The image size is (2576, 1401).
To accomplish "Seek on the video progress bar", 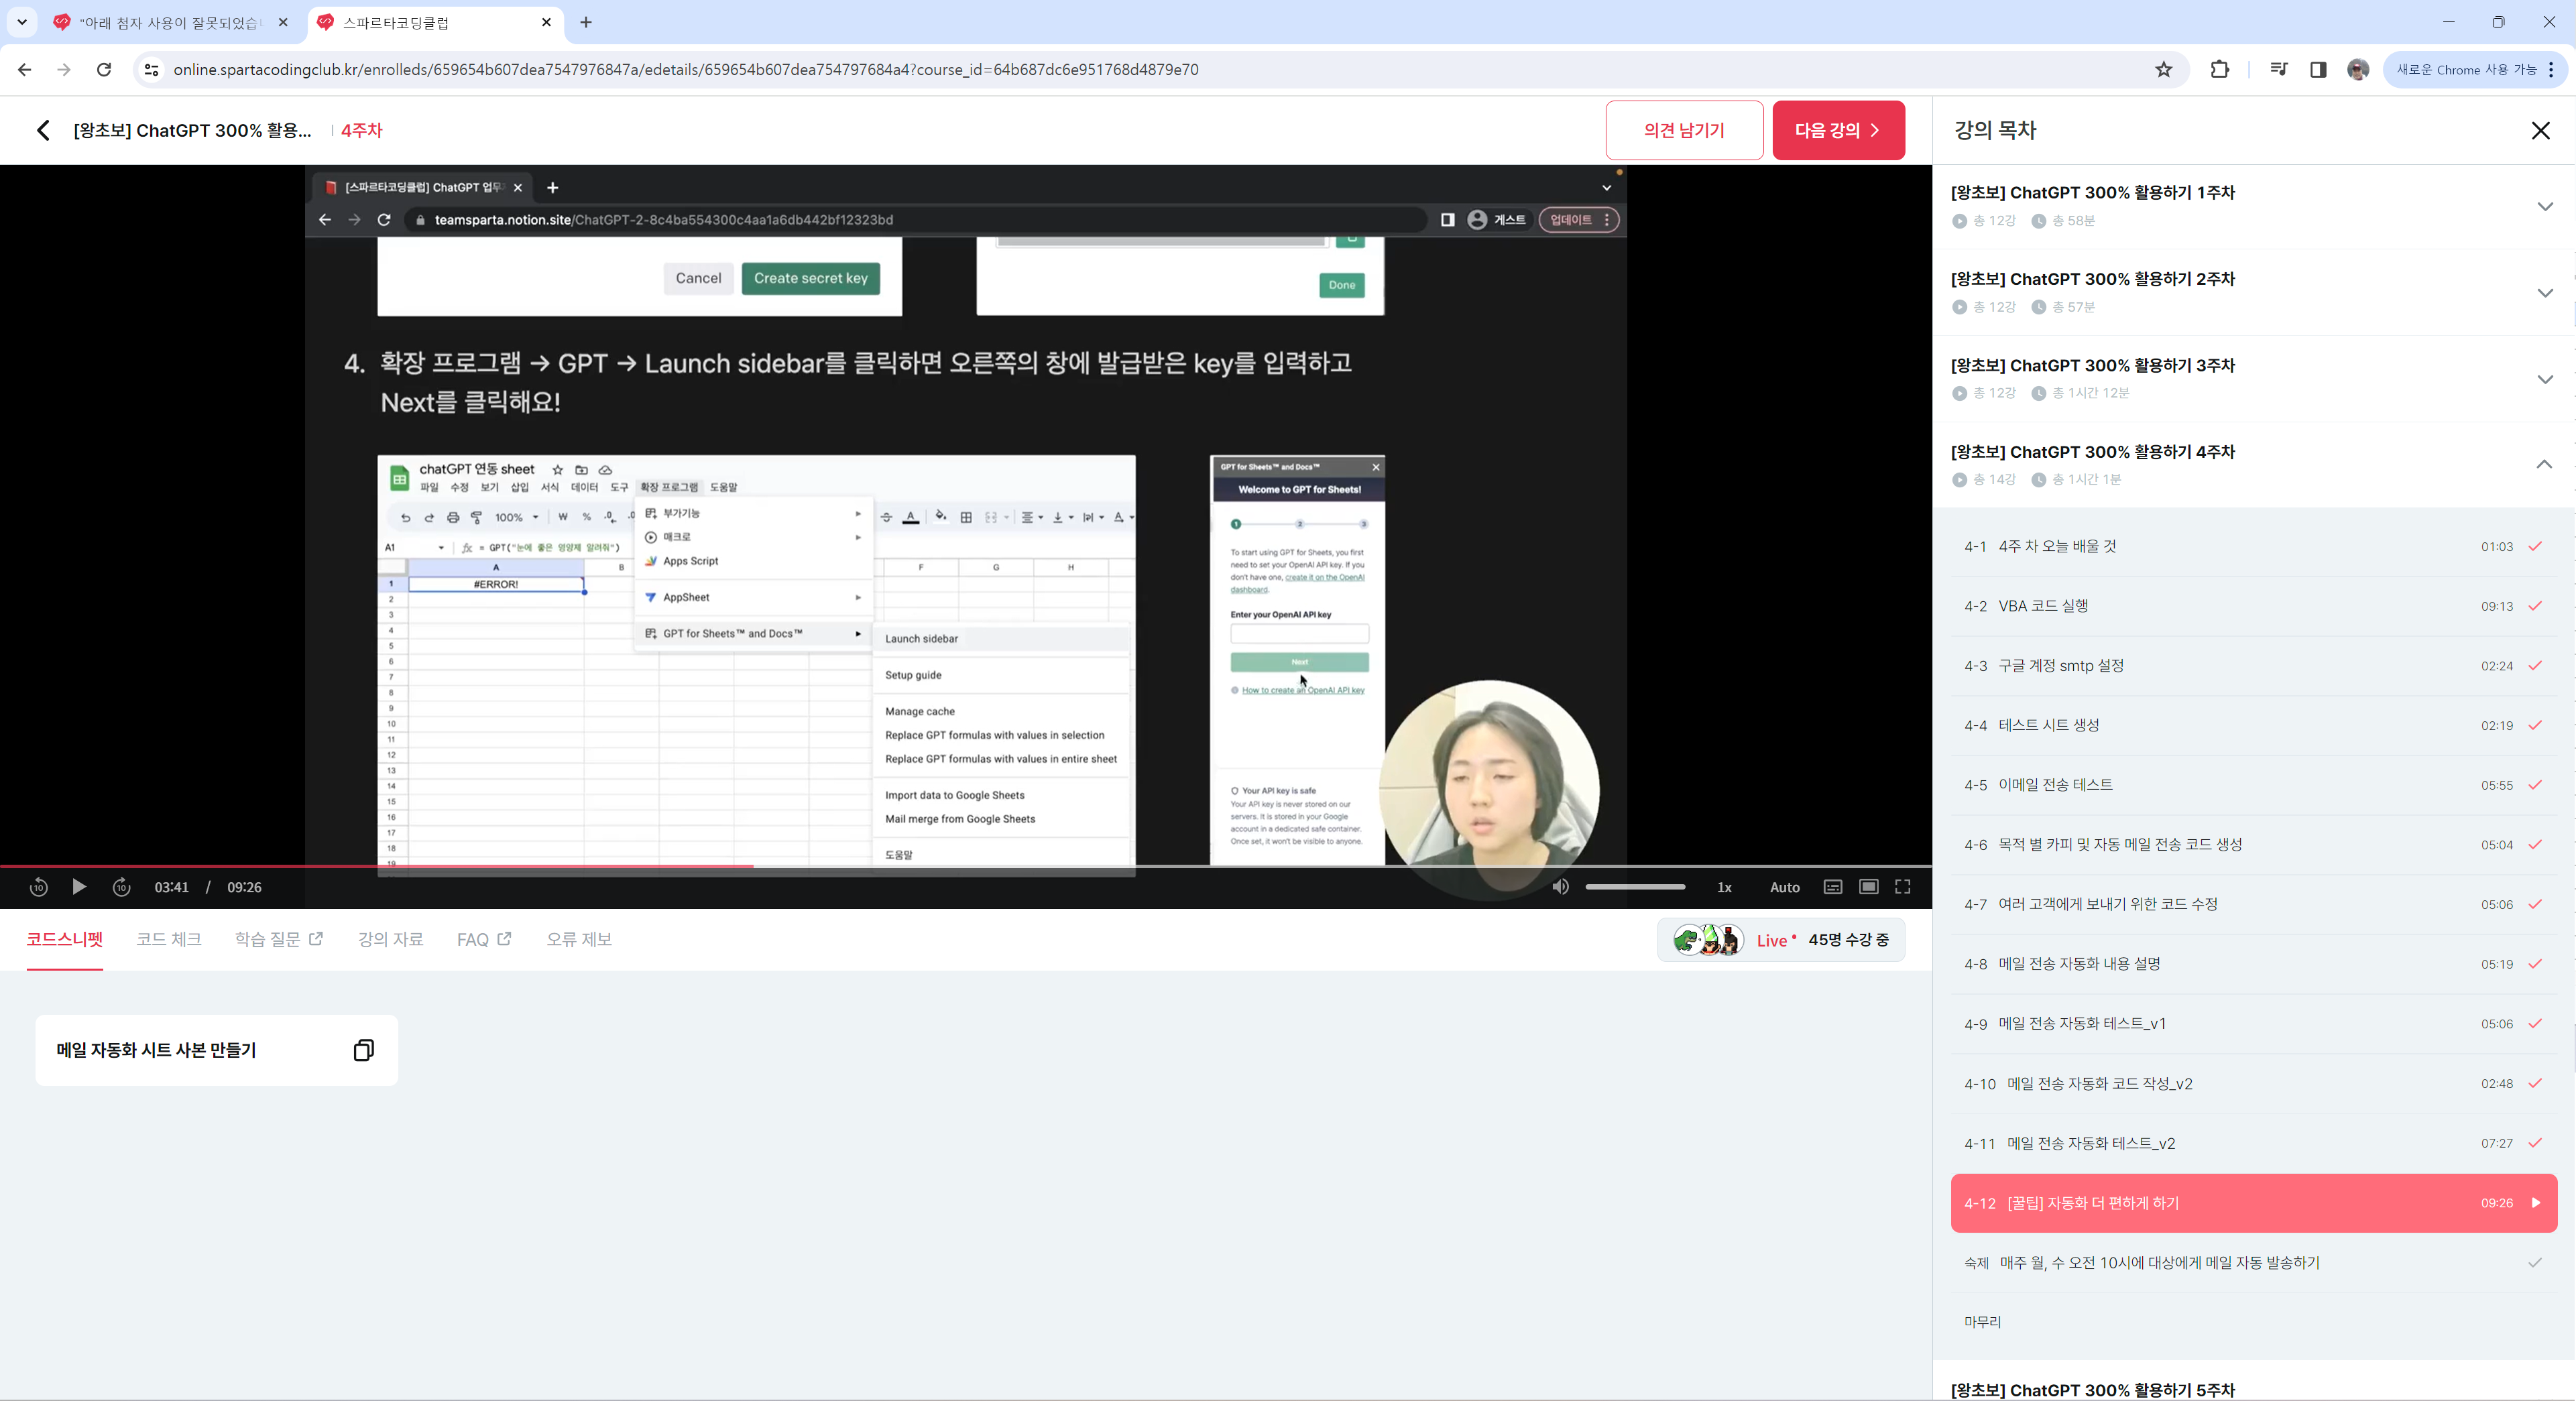I will [x=966, y=866].
